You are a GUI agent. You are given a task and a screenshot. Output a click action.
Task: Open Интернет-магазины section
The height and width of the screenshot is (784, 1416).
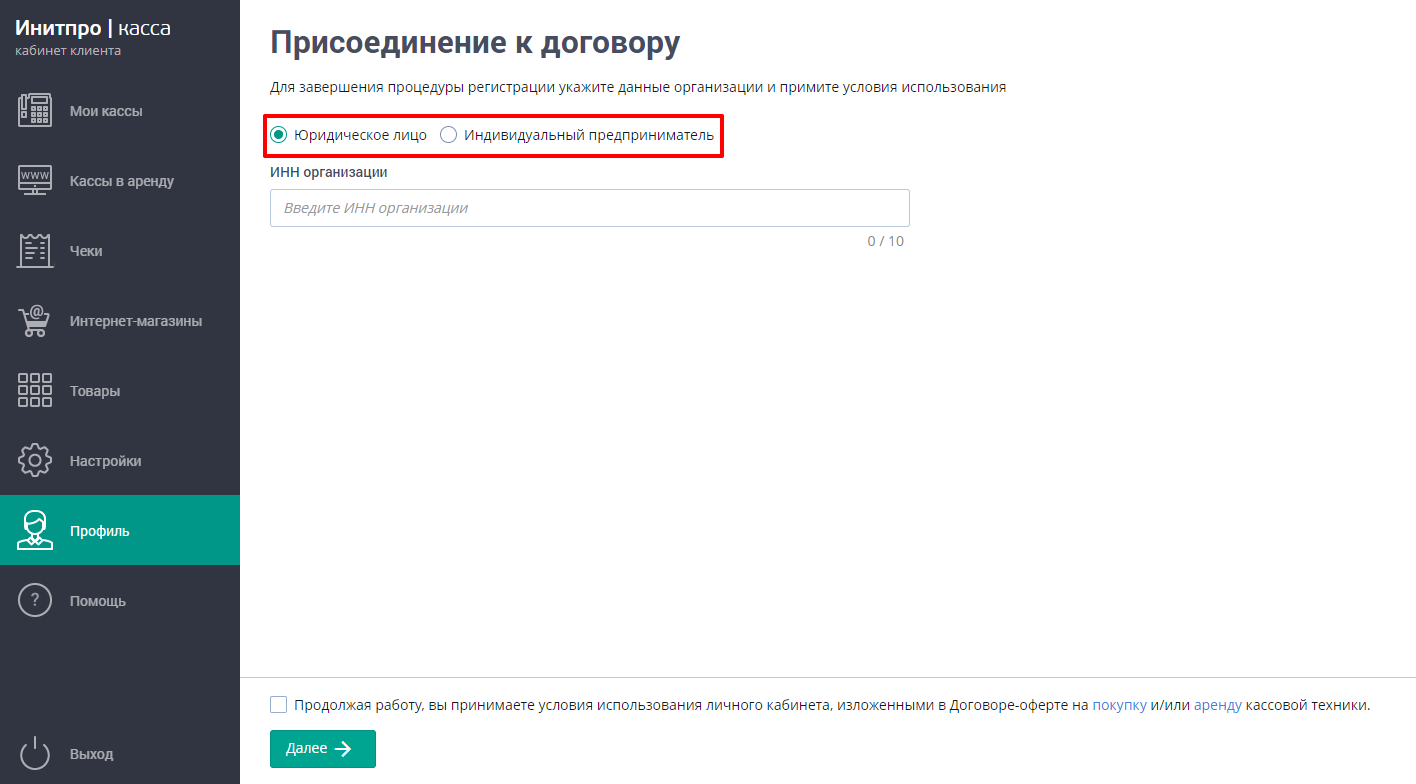pyautogui.click(x=136, y=321)
